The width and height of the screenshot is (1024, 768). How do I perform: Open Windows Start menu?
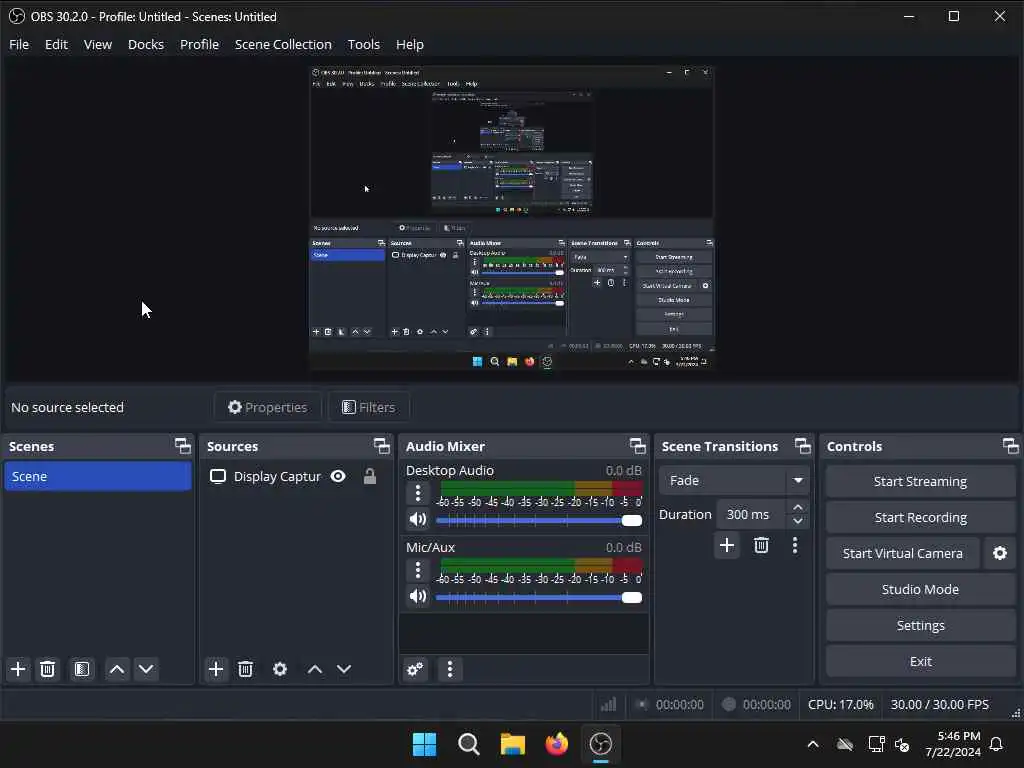424,744
